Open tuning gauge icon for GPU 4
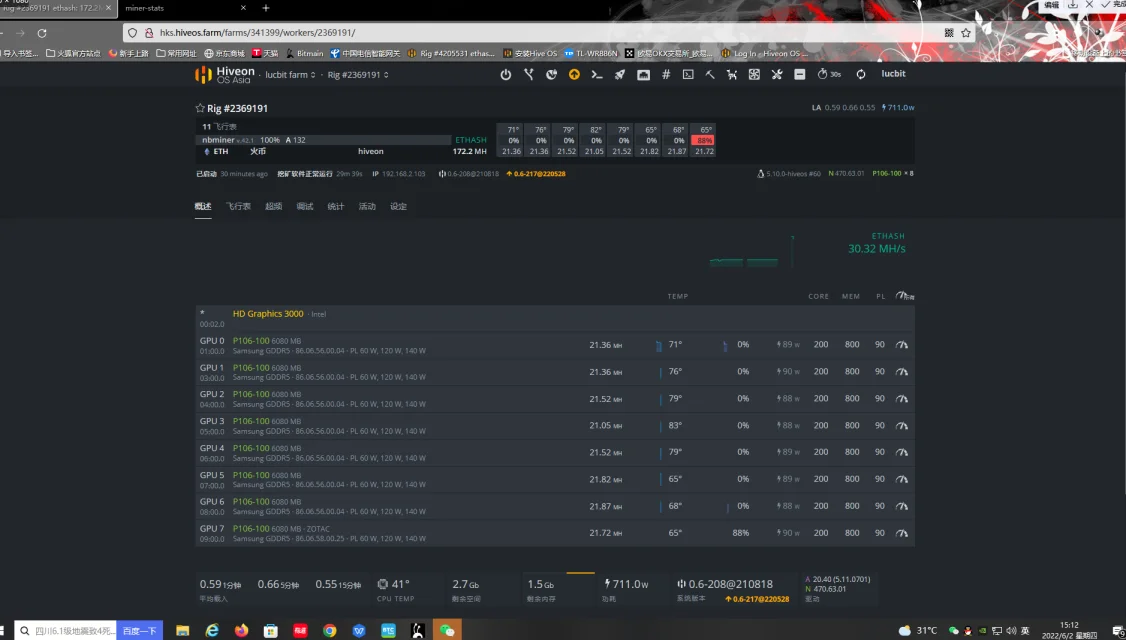The width and height of the screenshot is (1126, 640). tap(902, 453)
